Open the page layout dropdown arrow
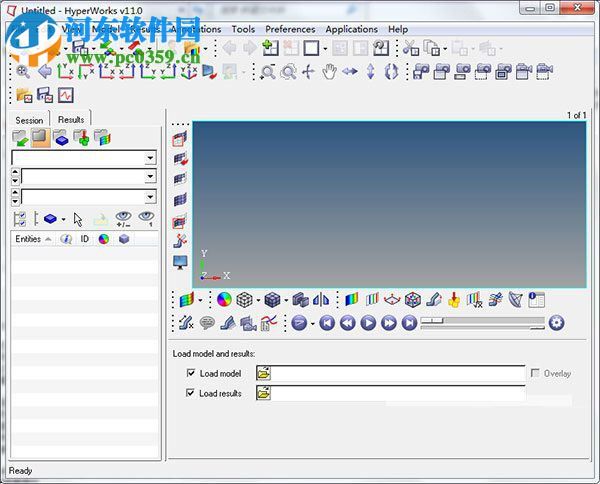This screenshot has height=484, width=600. coord(325,49)
